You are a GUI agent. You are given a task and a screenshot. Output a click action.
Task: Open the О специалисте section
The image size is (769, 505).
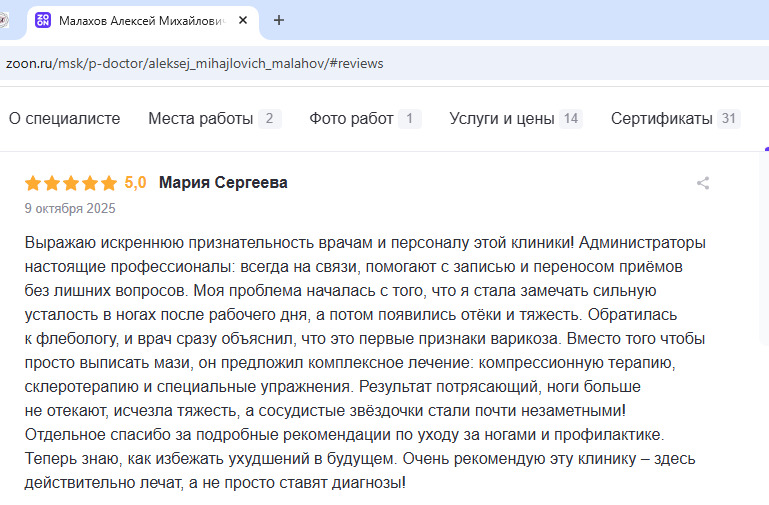(x=64, y=118)
